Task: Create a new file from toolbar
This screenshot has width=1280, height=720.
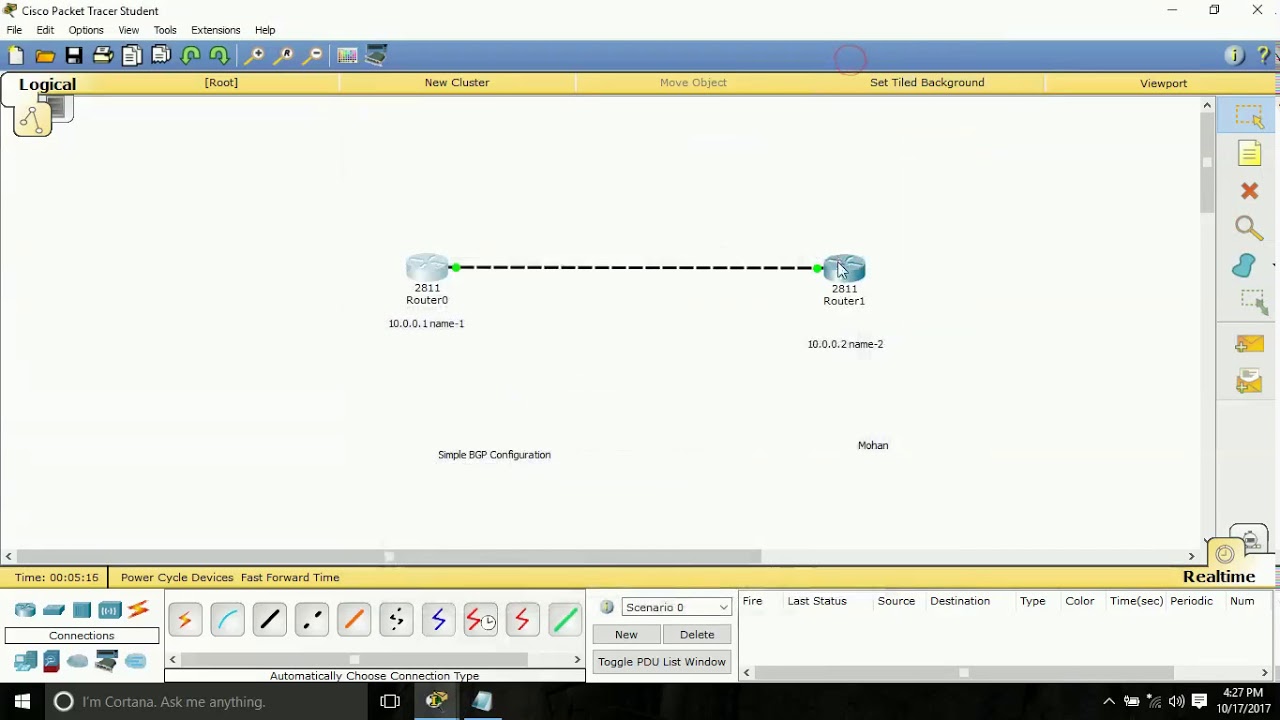Action: tap(16, 56)
